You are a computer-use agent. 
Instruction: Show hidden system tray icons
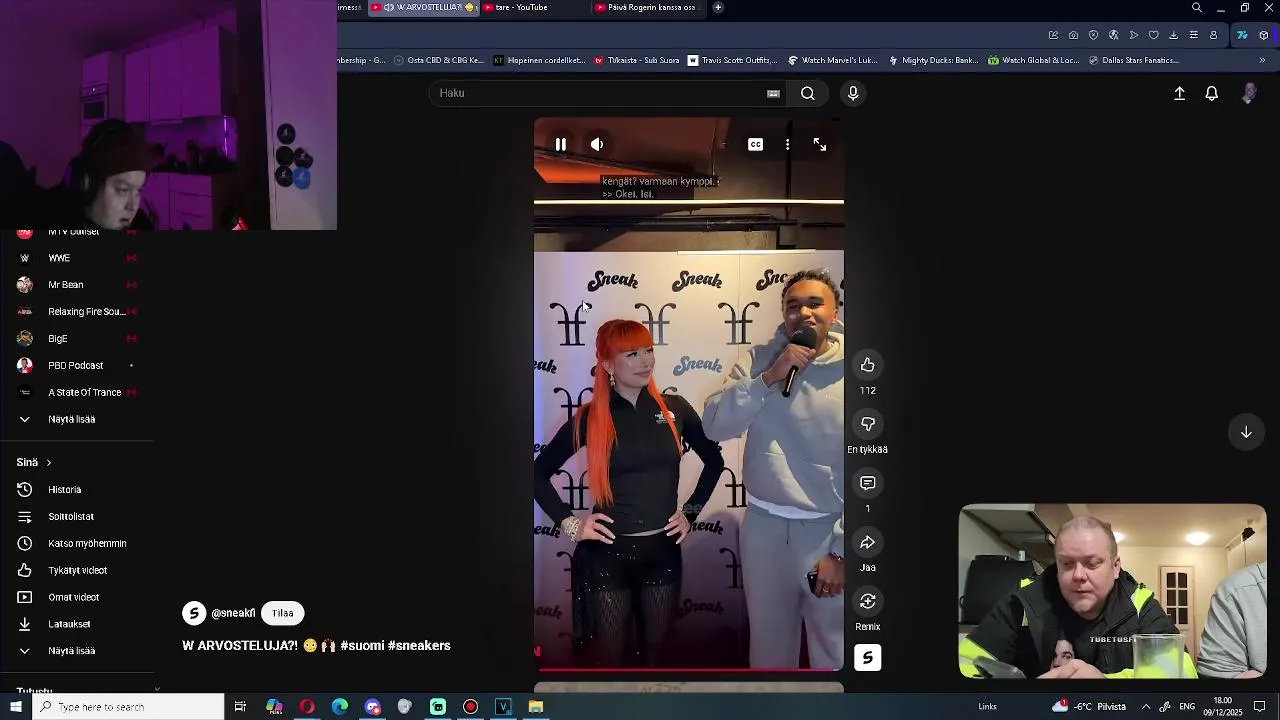tap(1146, 707)
